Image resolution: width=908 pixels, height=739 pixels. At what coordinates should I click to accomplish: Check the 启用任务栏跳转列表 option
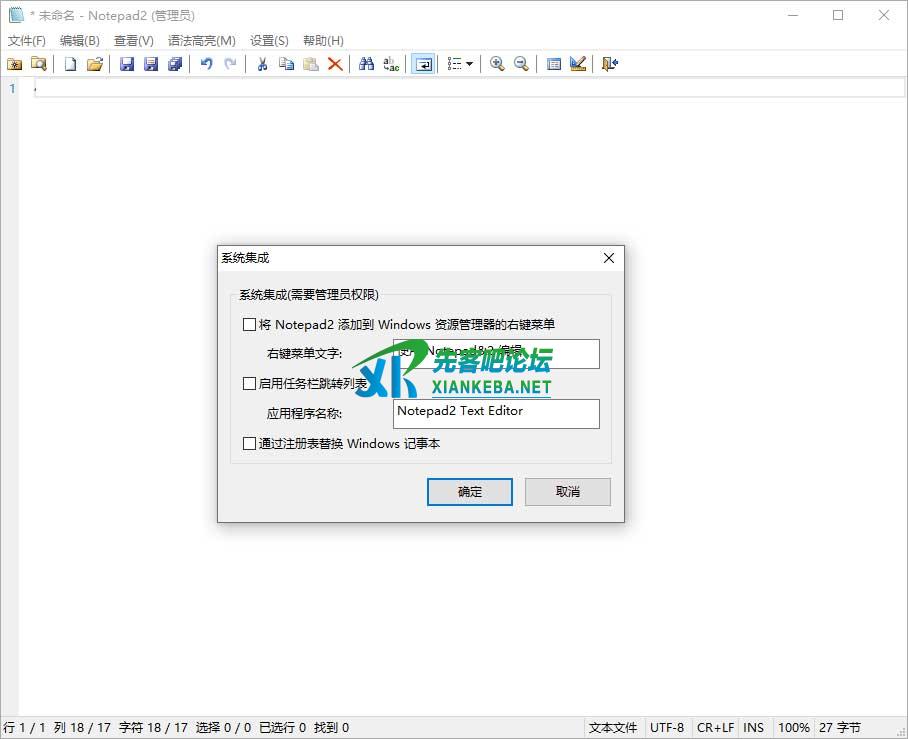point(250,383)
